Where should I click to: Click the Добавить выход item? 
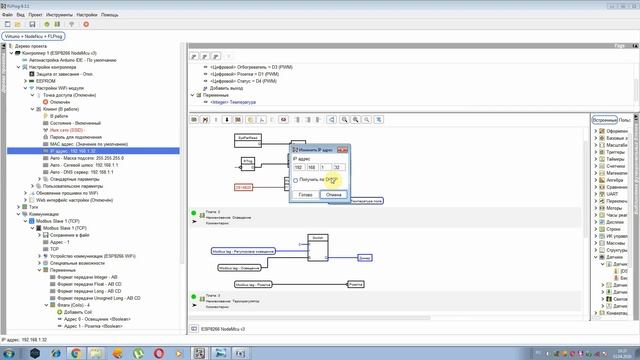226,88
